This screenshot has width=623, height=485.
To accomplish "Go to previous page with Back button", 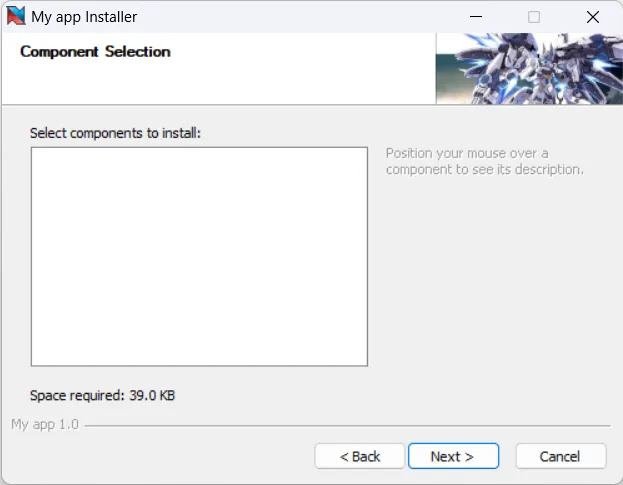I will 360,456.
